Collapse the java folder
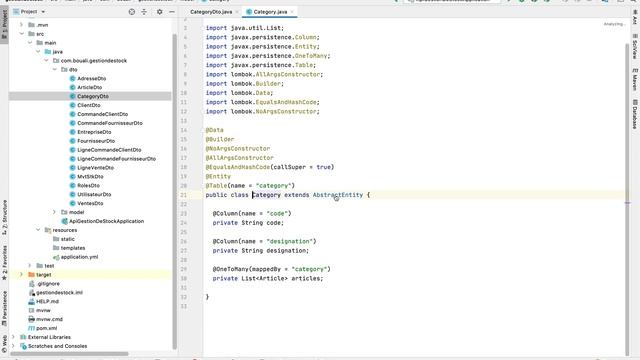 [38, 52]
